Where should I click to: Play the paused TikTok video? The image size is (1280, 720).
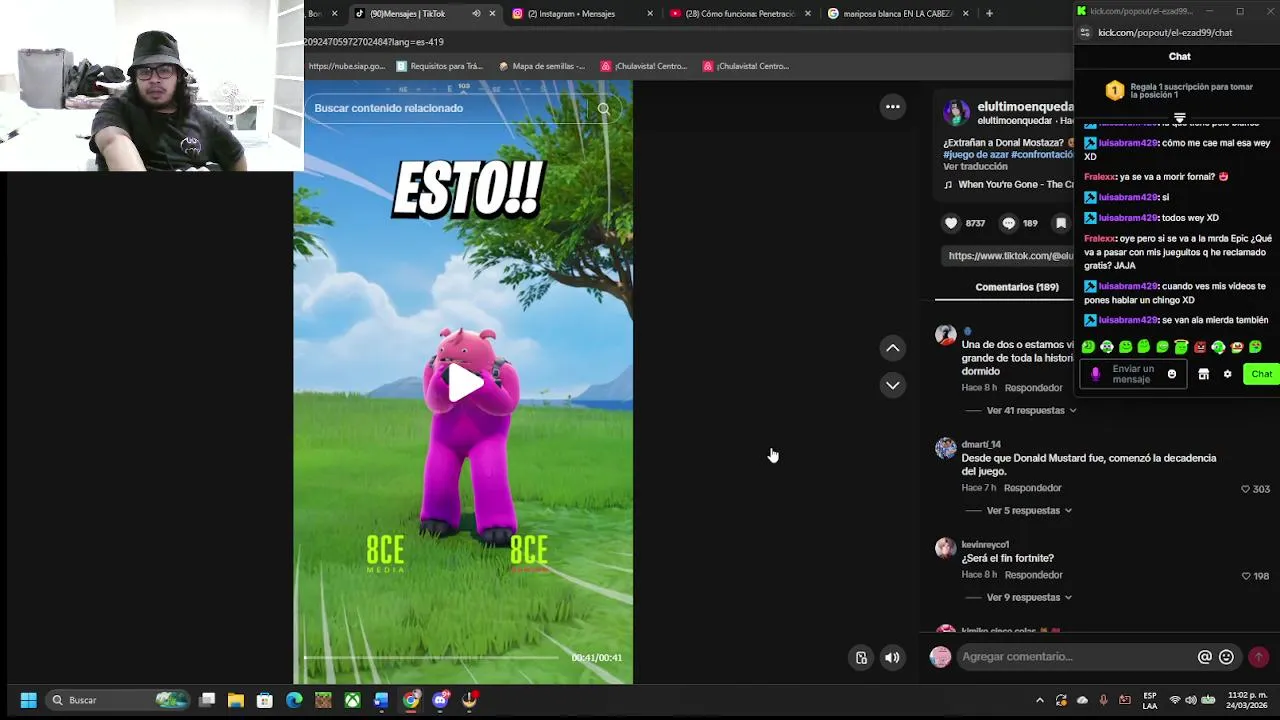(x=465, y=383)
